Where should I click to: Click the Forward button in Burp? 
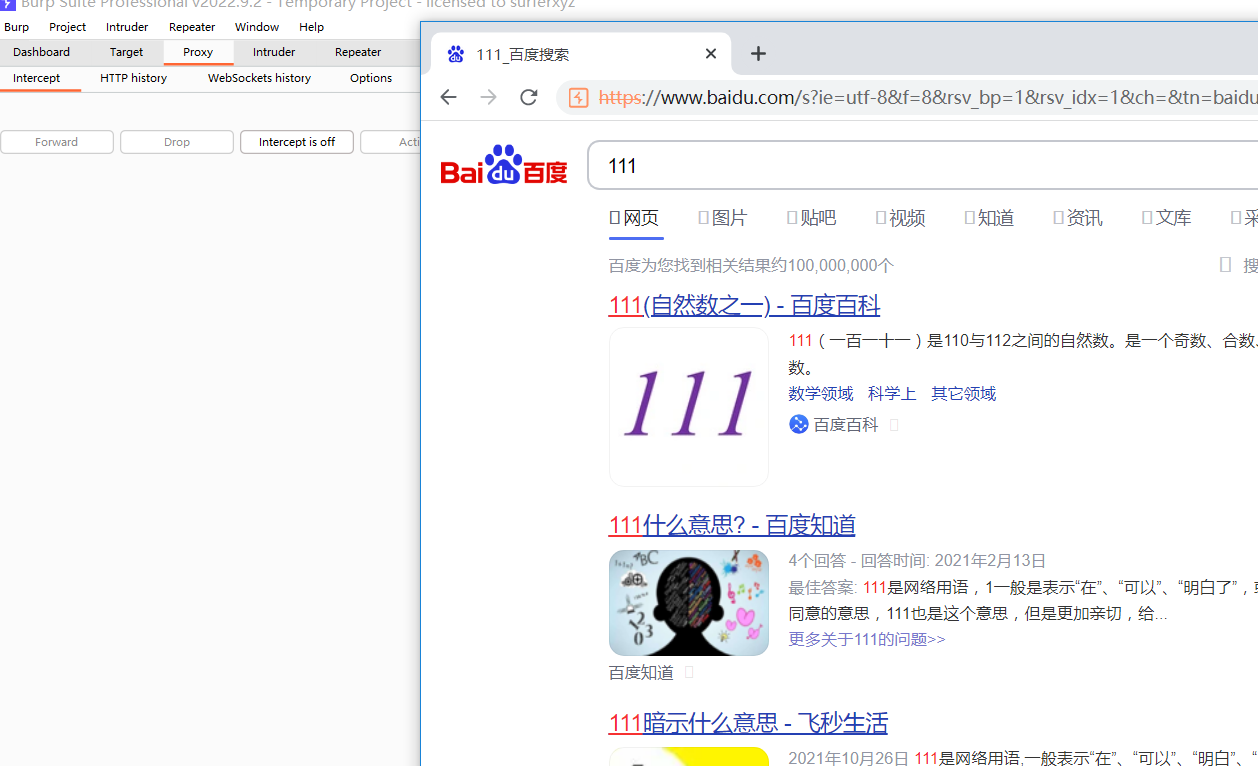point(57,142)
